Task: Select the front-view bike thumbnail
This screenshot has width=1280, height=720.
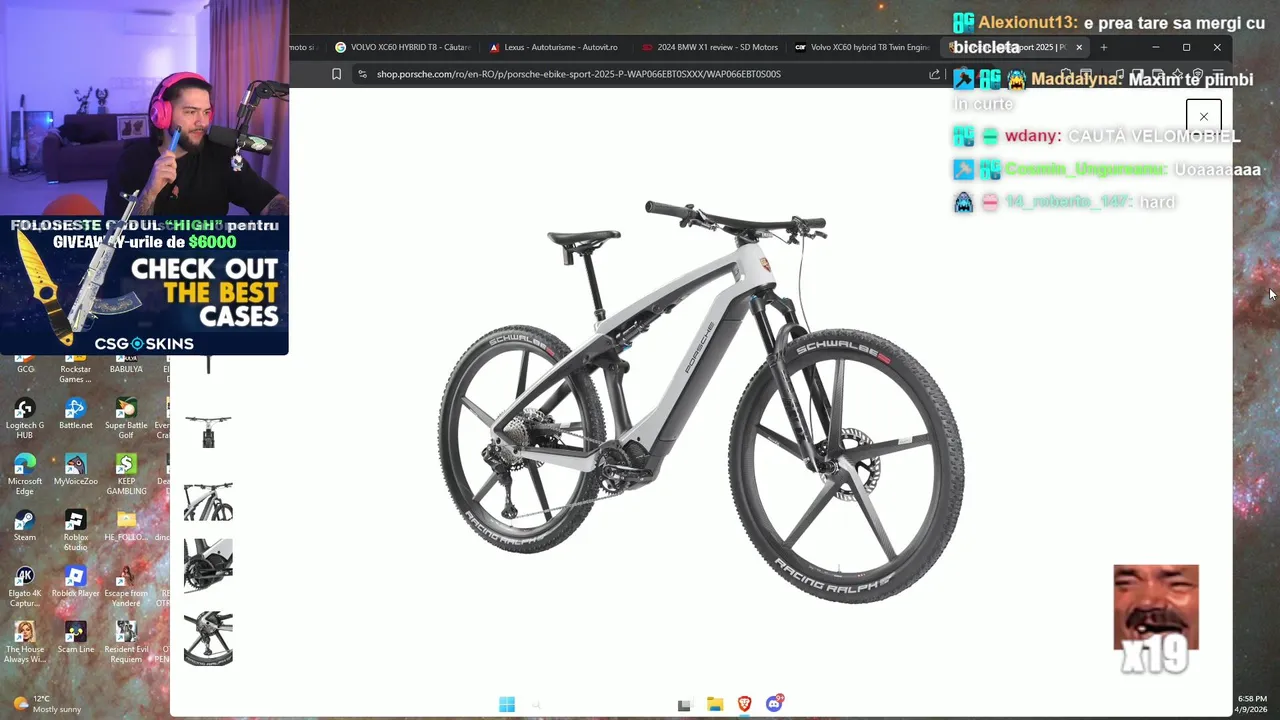Action: click(208, 432)
